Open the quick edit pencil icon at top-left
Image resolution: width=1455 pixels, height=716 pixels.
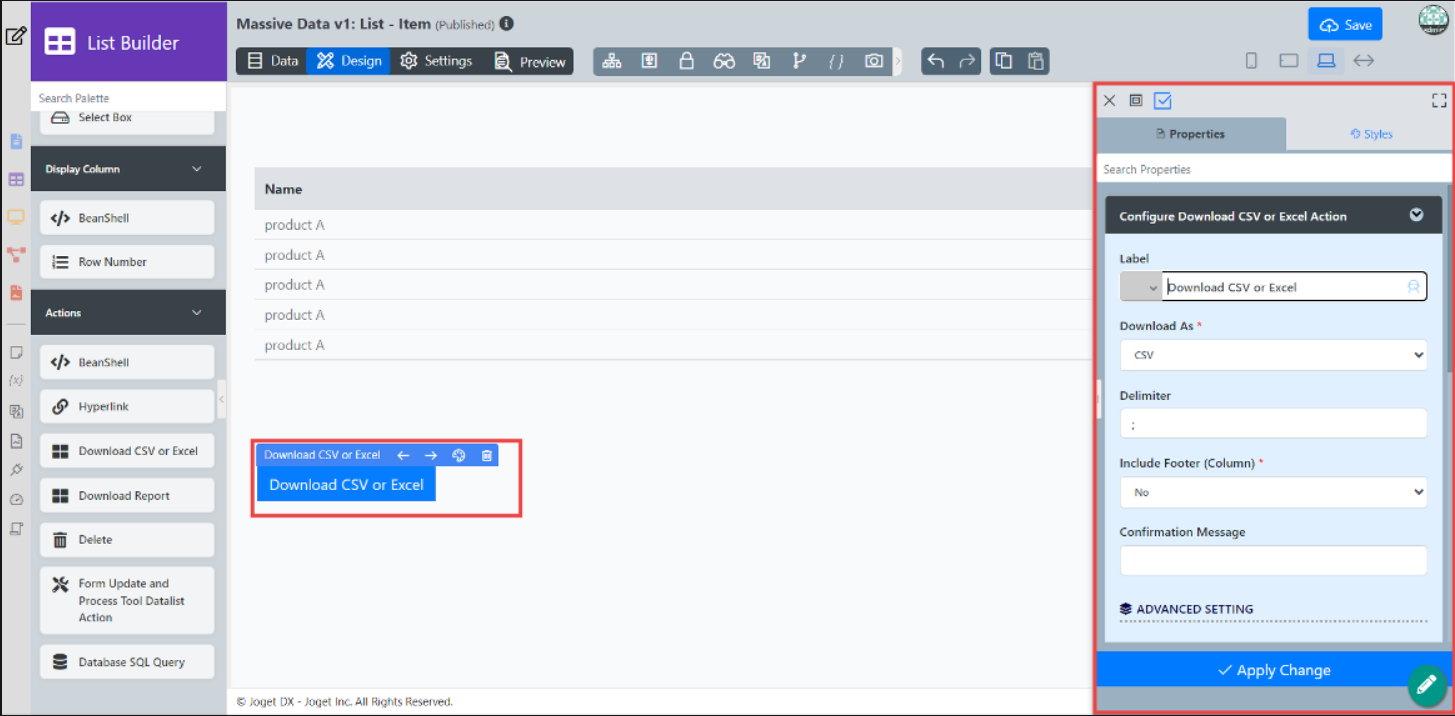pyautogui.click(x=15, y=37)
